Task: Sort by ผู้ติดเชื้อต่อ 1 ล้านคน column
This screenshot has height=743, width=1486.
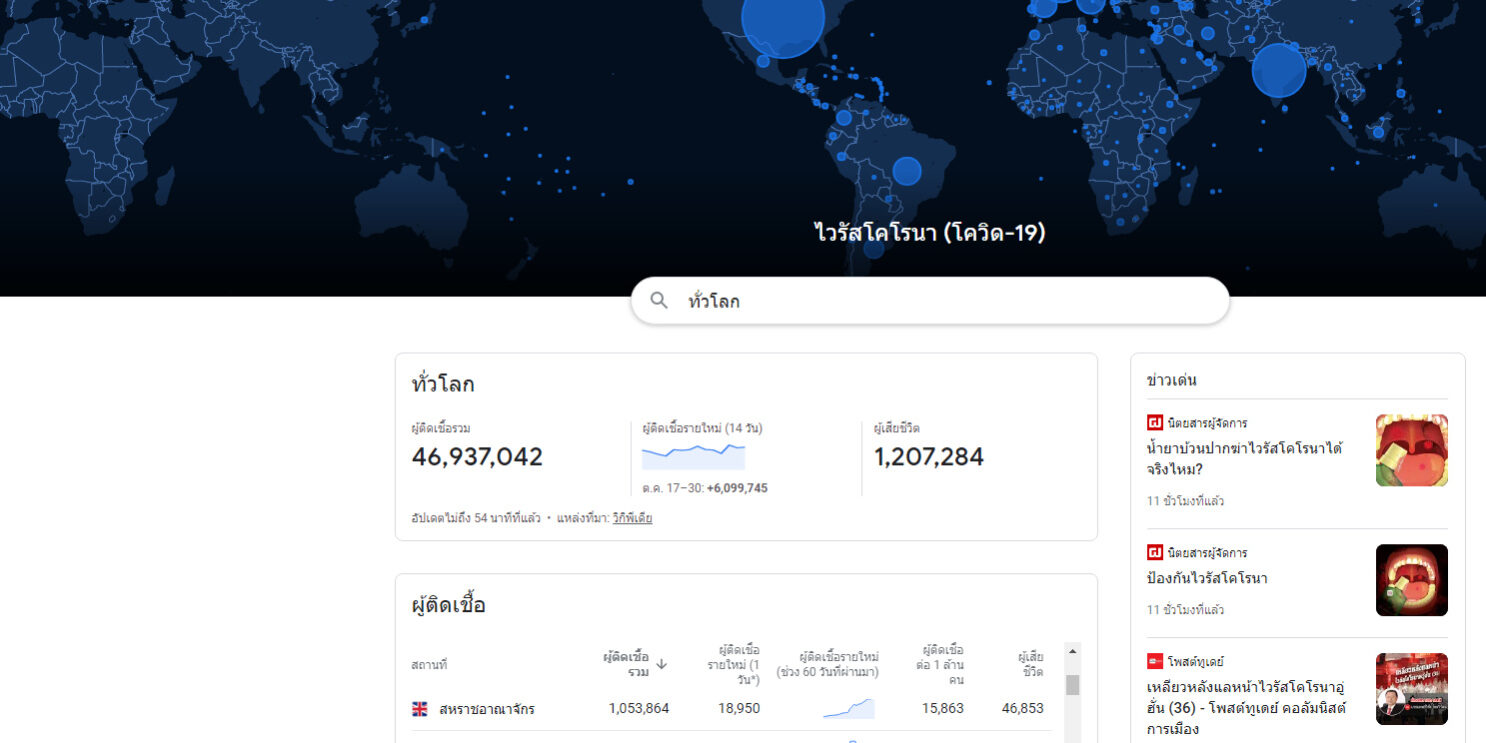Action: 940,664
